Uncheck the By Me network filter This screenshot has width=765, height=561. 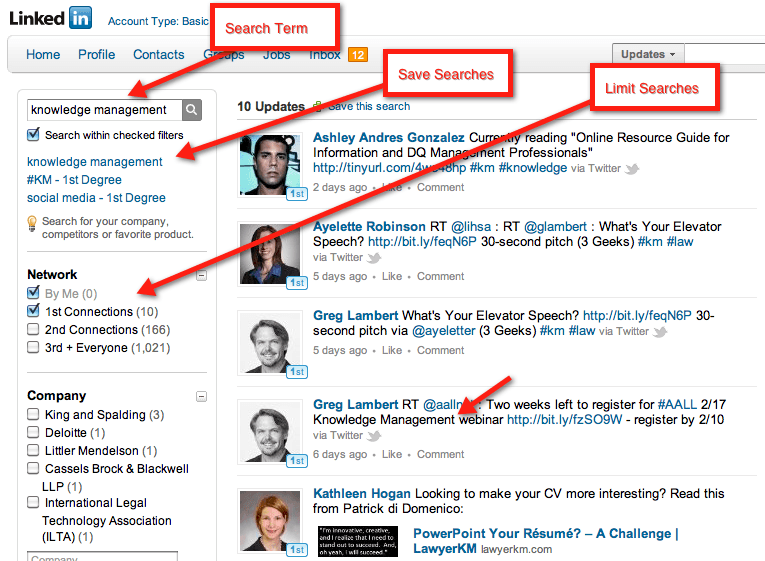click(33, 293)
